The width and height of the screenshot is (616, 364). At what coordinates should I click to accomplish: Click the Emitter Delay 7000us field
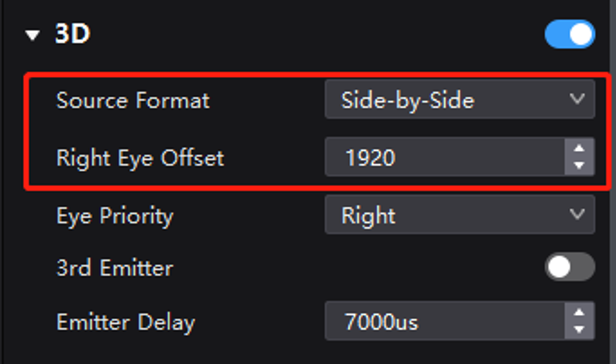[x=445, y=321]
